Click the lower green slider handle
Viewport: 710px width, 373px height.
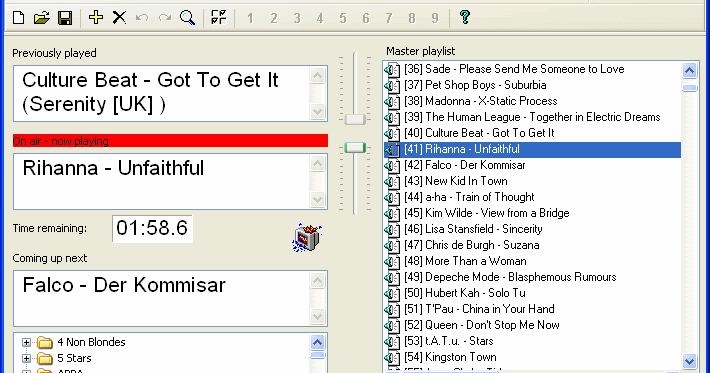355,148
